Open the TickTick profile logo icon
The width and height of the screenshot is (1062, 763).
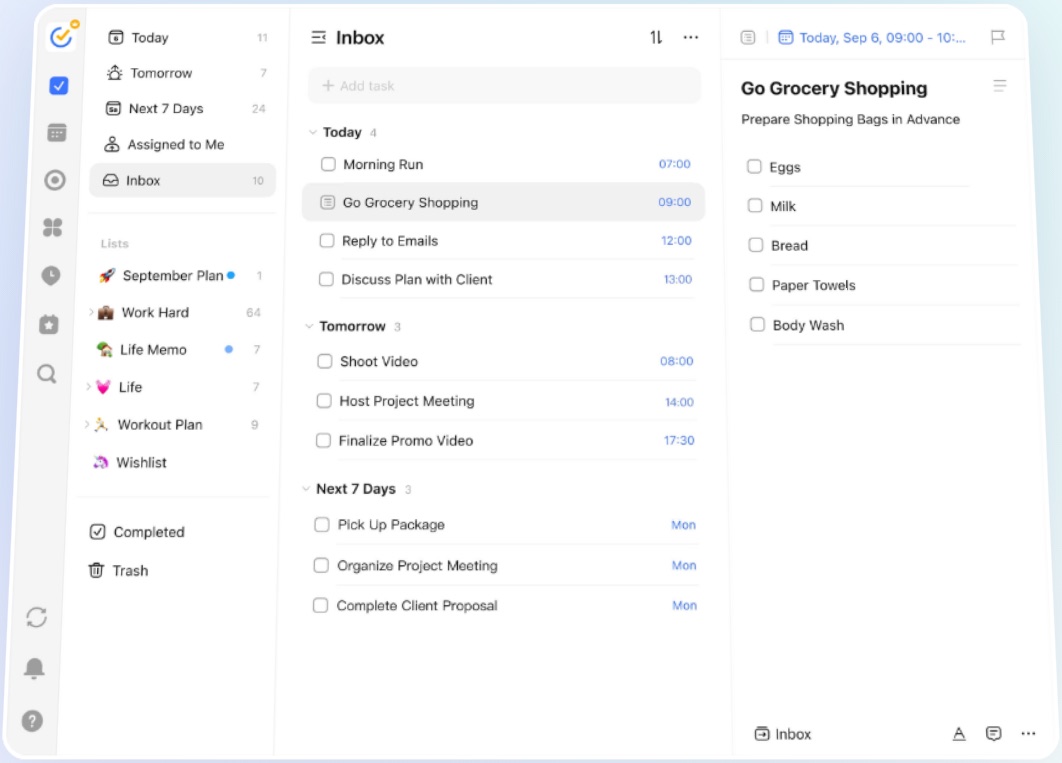tap(62, 36)
